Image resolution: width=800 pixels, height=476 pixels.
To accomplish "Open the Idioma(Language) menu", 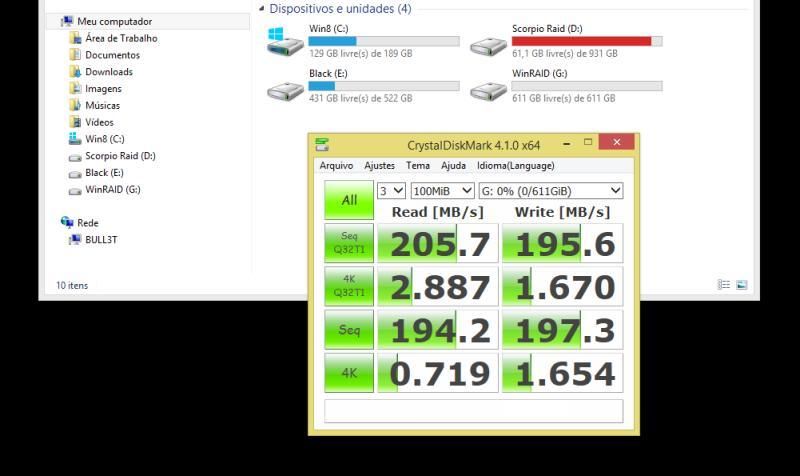I will pyautogui.click(x=515, y=165).
